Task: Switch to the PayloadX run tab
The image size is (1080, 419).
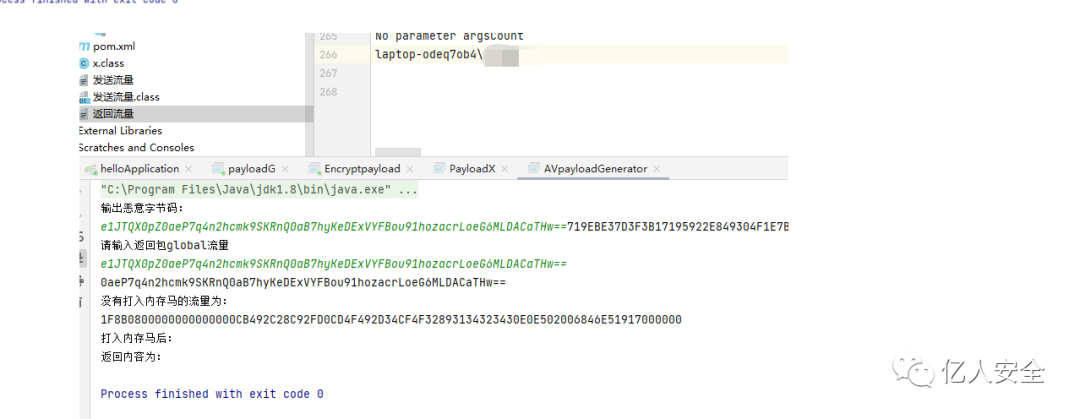Action: point(472,169)
